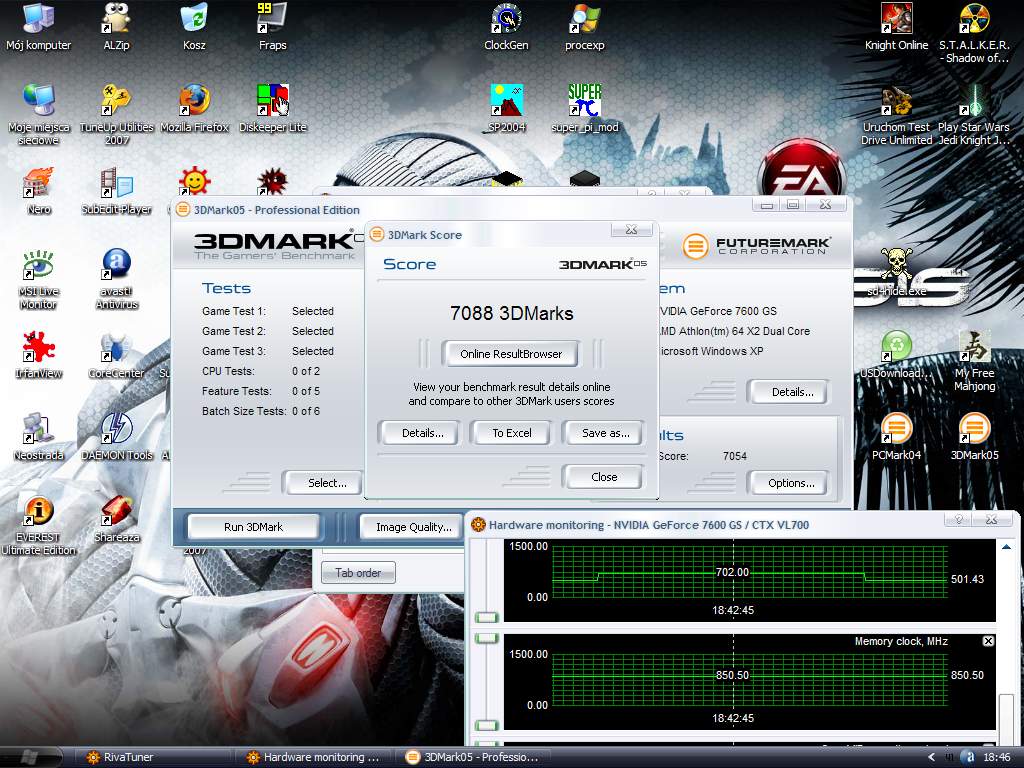Image resolution: width=1024 pixels, height=768 pixels.
Task: Close the Memory clock graph with X
Action: point(988,641)
